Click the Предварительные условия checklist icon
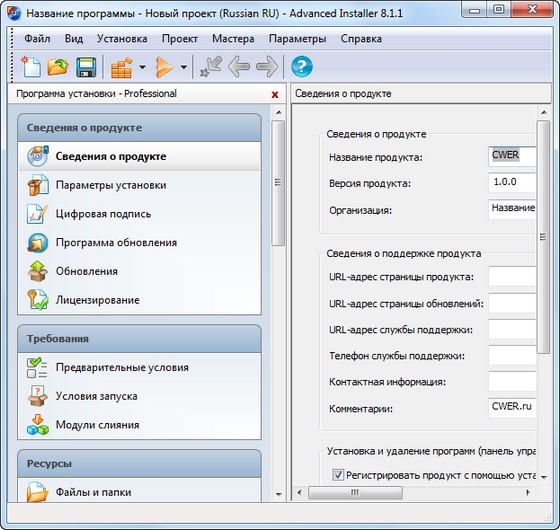 coord(37,367)
